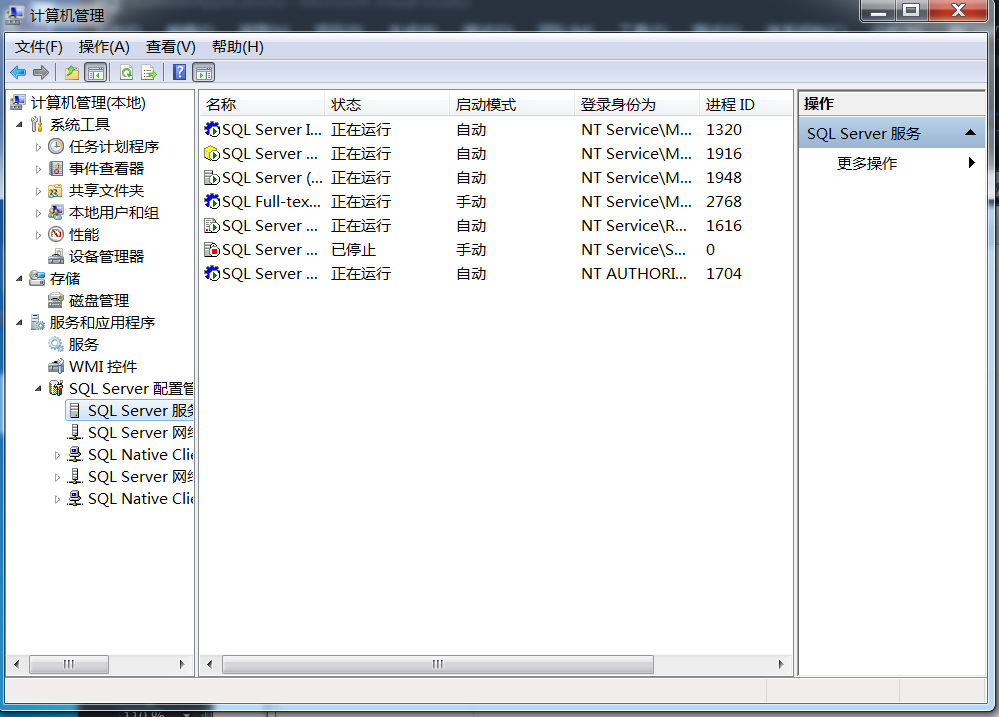Click the process ID 2768 cell
999x717 pixels.
point(724,201)
